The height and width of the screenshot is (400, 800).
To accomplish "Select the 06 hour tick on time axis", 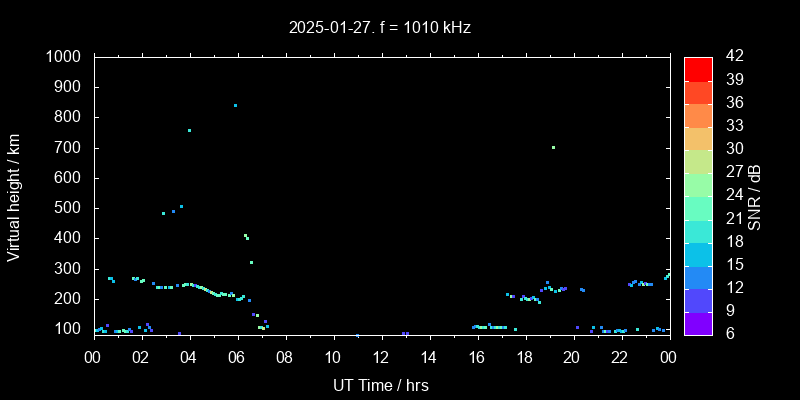I will [236, 358].
